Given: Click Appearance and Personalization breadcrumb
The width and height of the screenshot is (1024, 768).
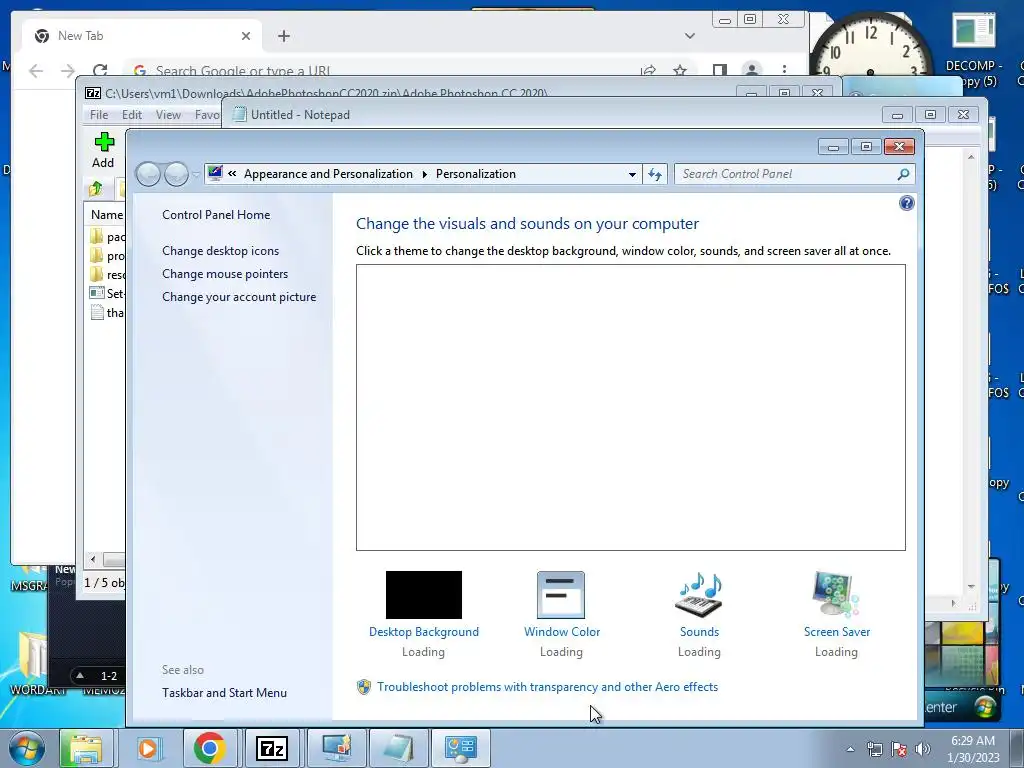Looking at the screenshot, I should (x=328, y=174).
